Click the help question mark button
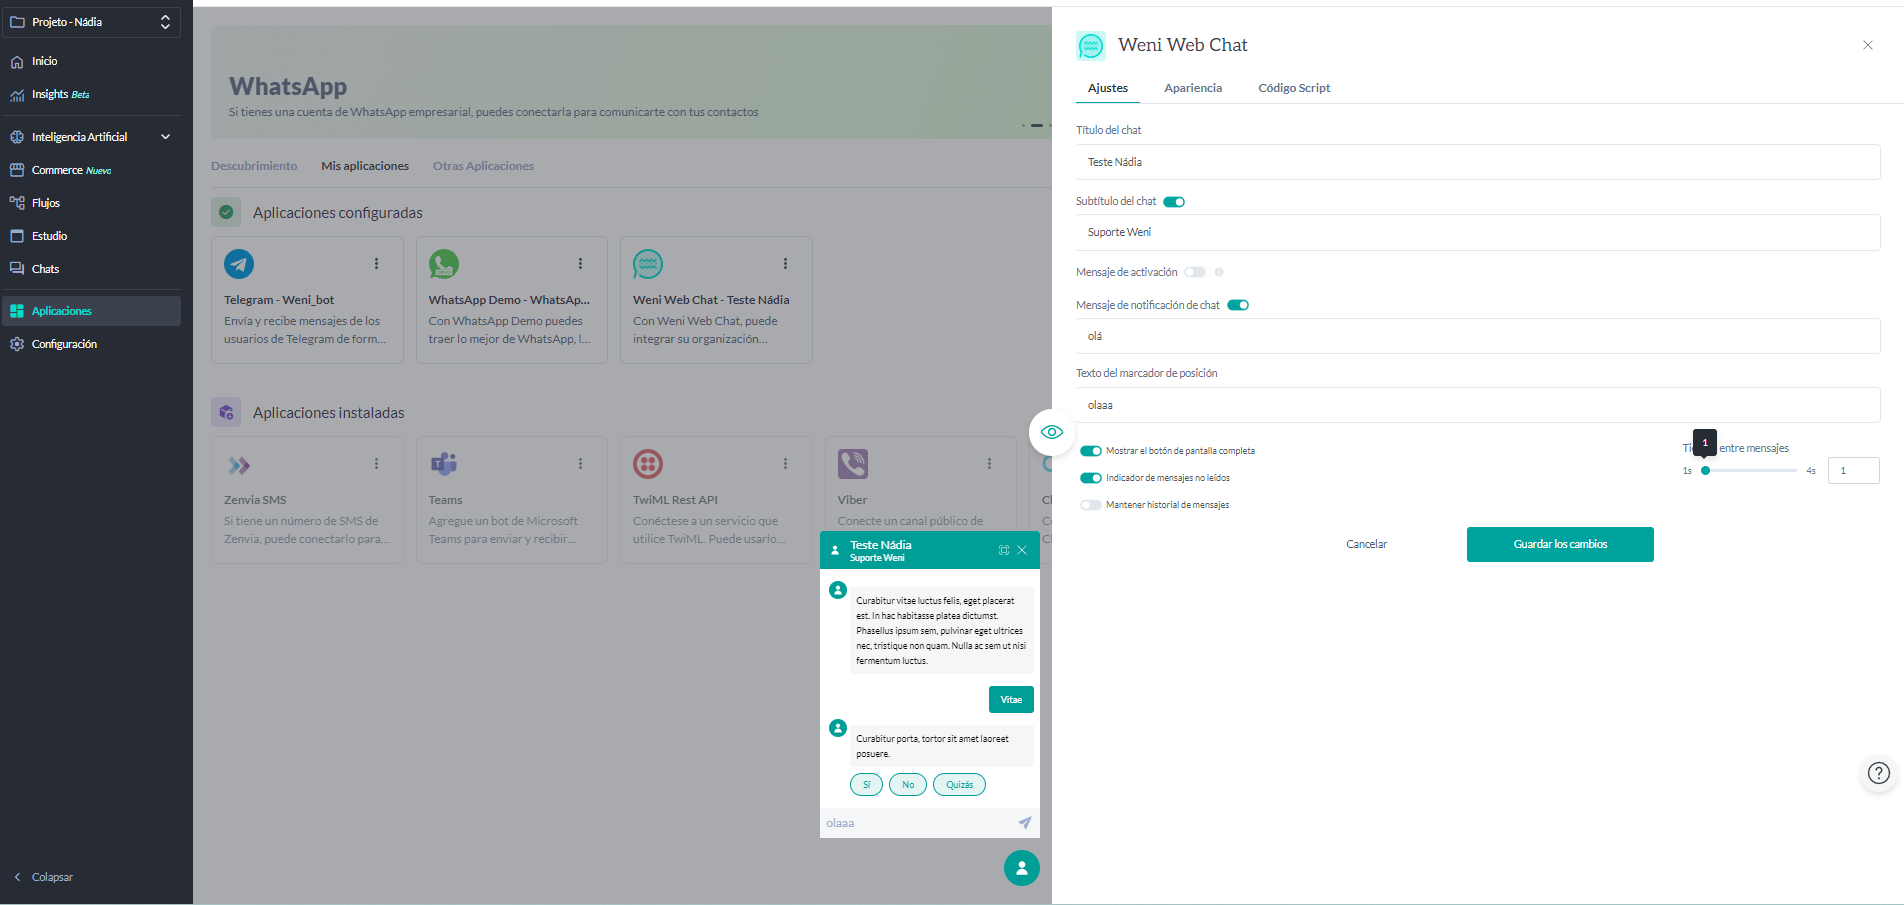1904x905 pixels. [1879, 773]
